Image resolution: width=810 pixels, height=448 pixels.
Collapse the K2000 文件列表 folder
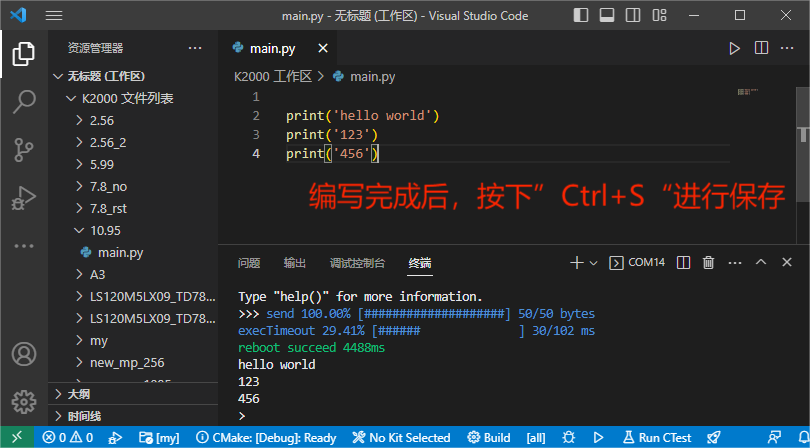133,98
